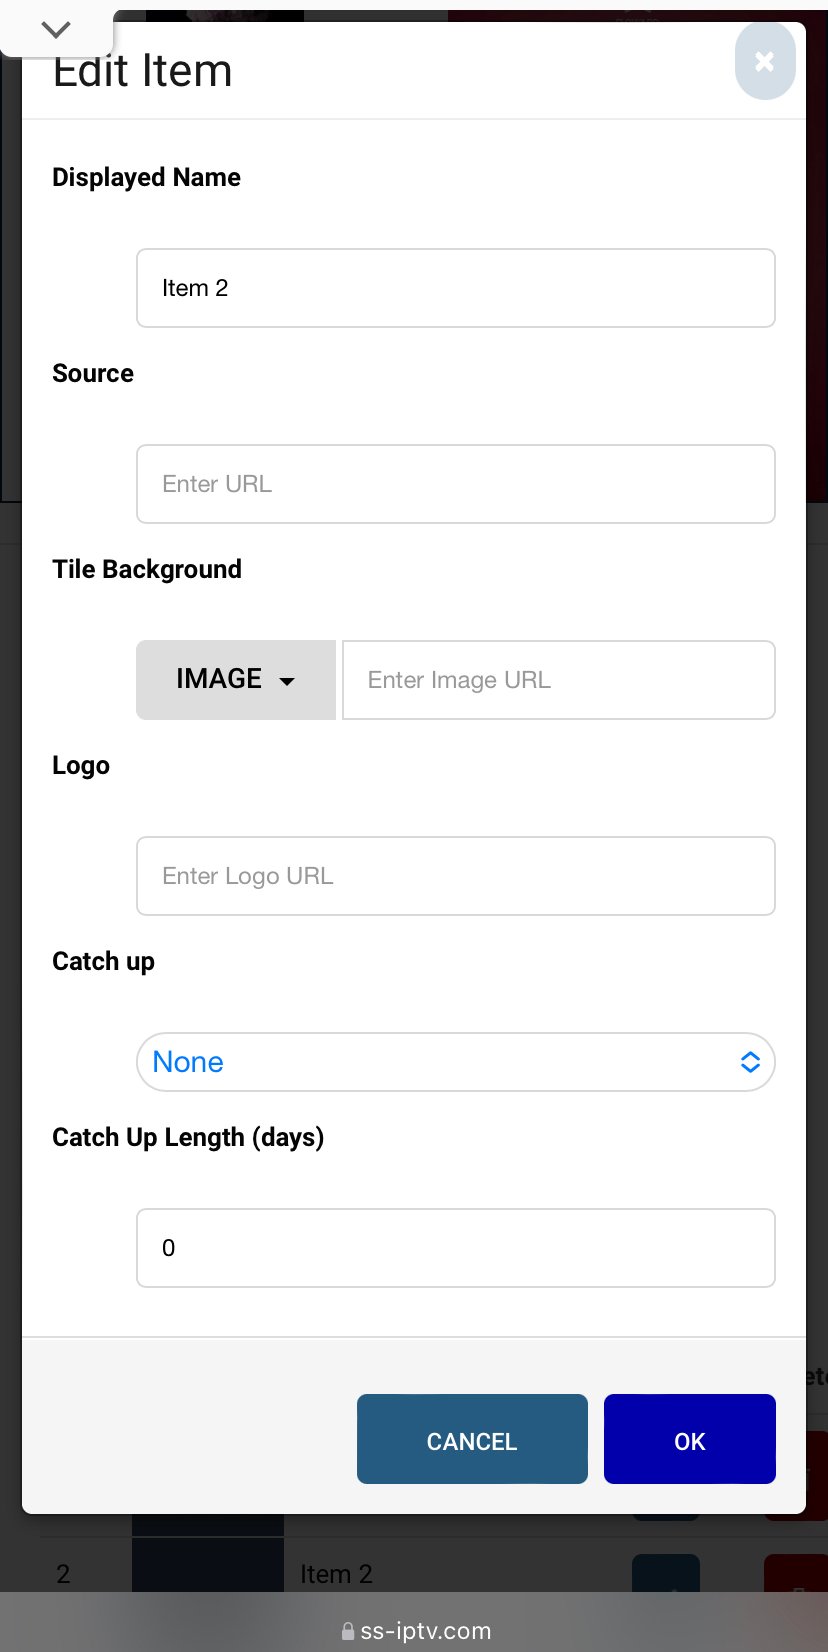Select the Item 2 row behind the dialog
The width and height of the screenshot is (828, 1652).
(x=336, y=1573)
